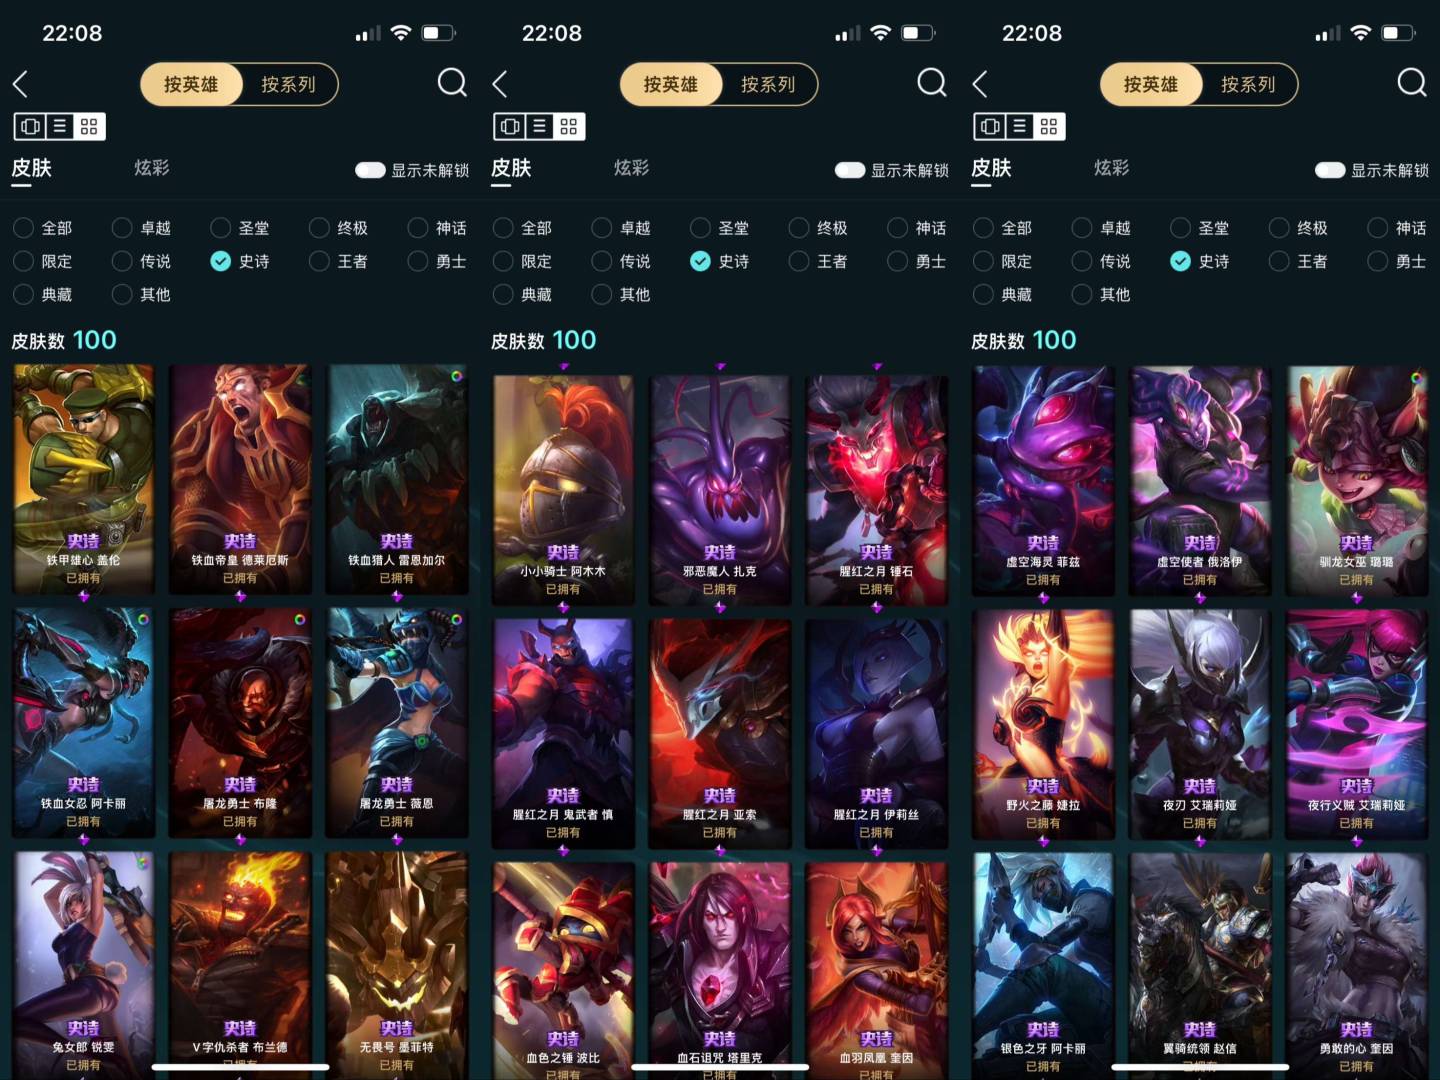1440x1080 pixels.
Task: Tap the back arrow in the leftmost phone screen
Action: pos(20,84)
